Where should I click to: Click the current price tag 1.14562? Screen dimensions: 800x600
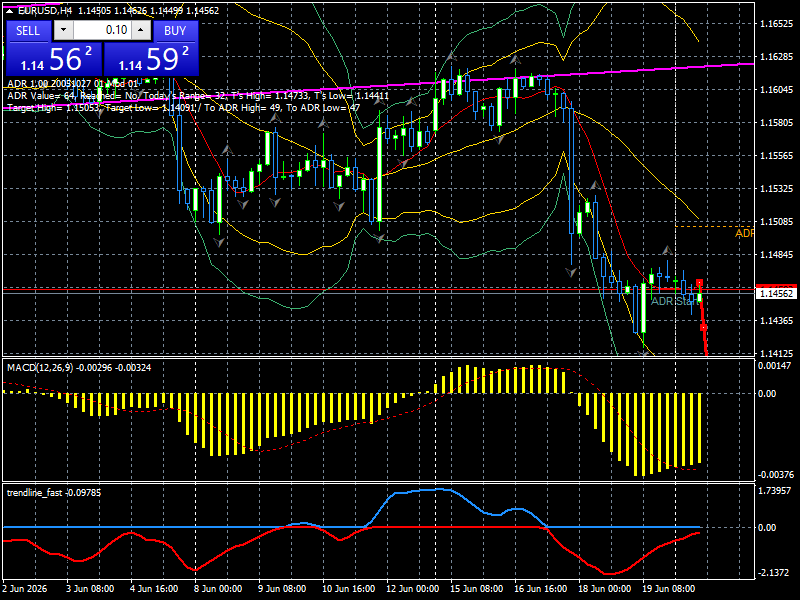point(777,293)
